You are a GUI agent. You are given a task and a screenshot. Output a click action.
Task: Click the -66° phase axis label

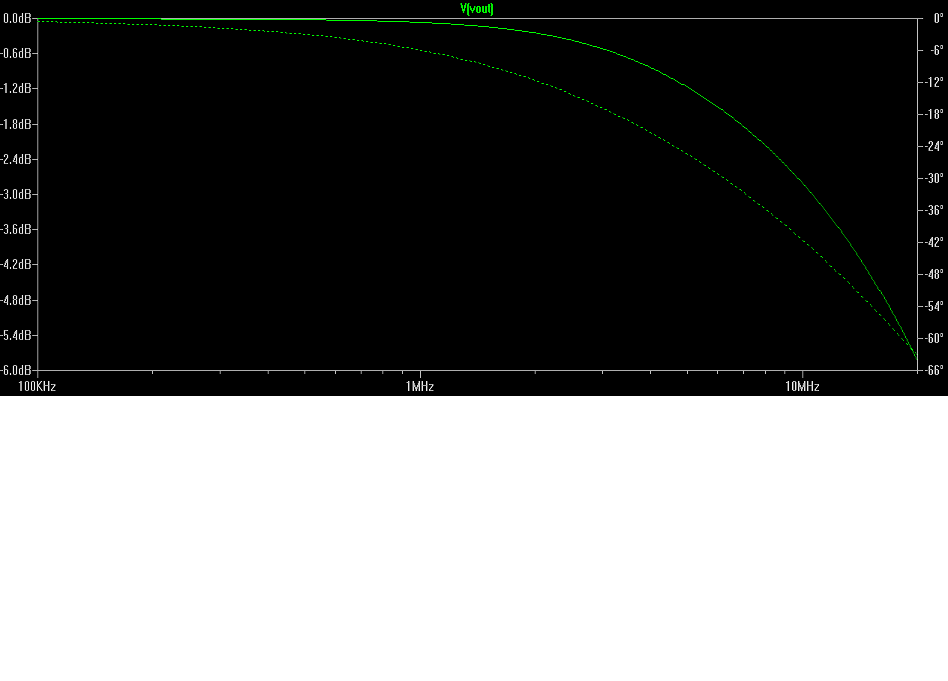tap(935, 370)
